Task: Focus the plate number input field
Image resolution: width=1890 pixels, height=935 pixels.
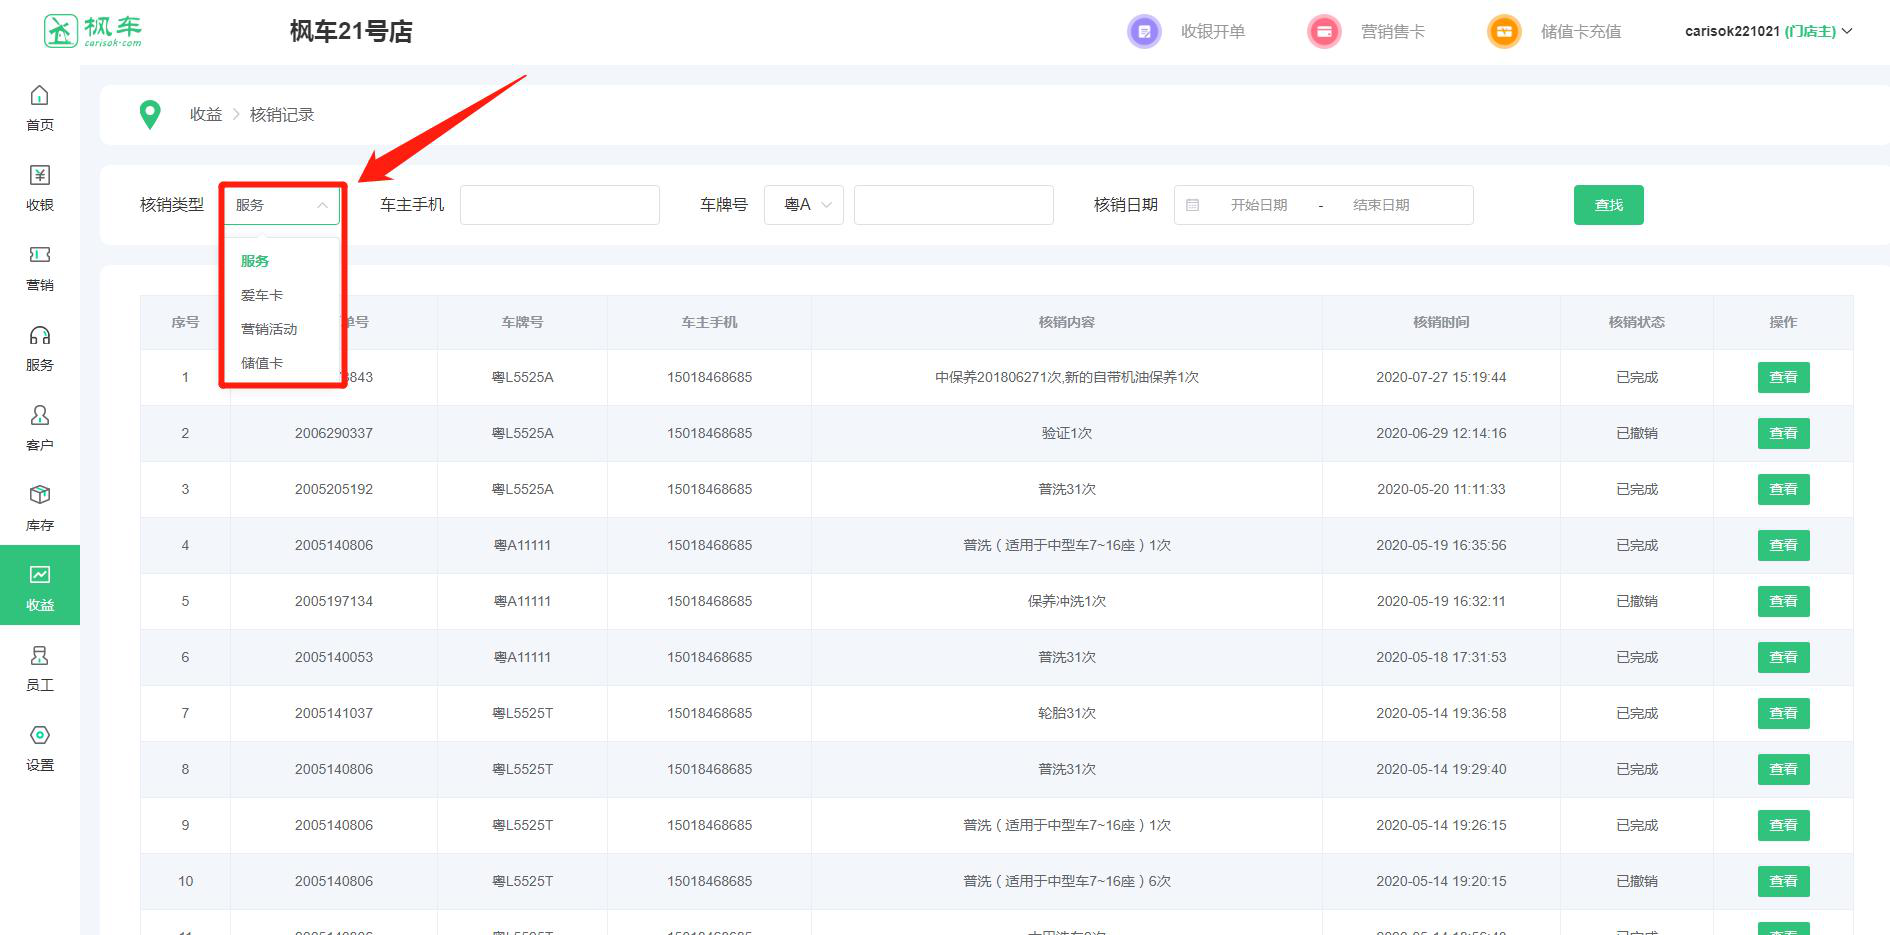Action: click(954, 205)
